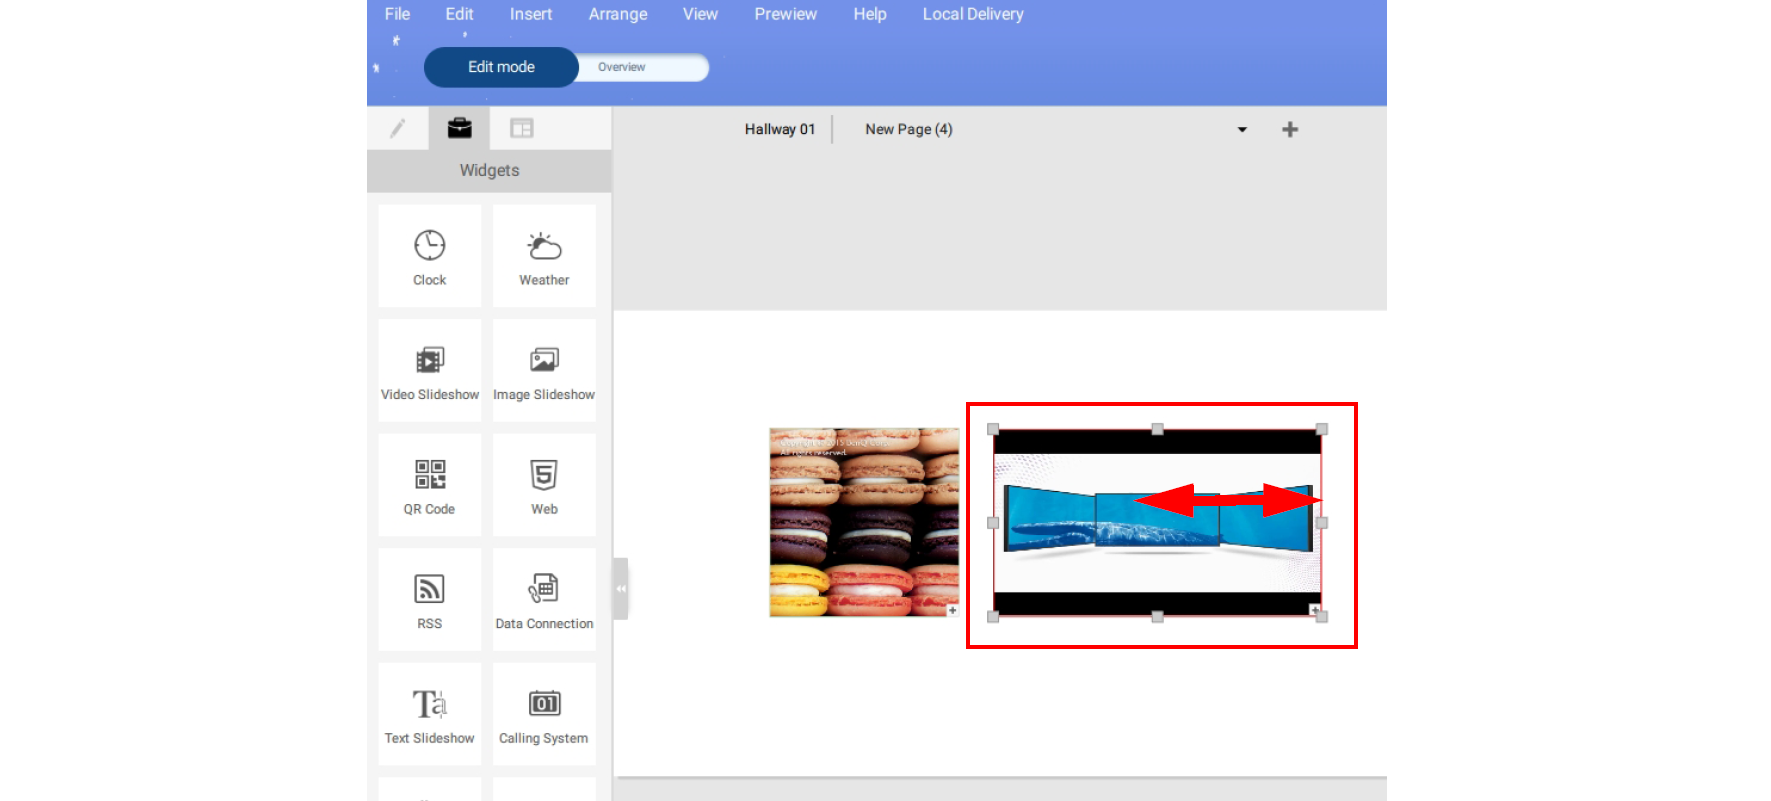The image size is (1771, 801).
Task: Select the Calling System widget
Action: [544, 714]
